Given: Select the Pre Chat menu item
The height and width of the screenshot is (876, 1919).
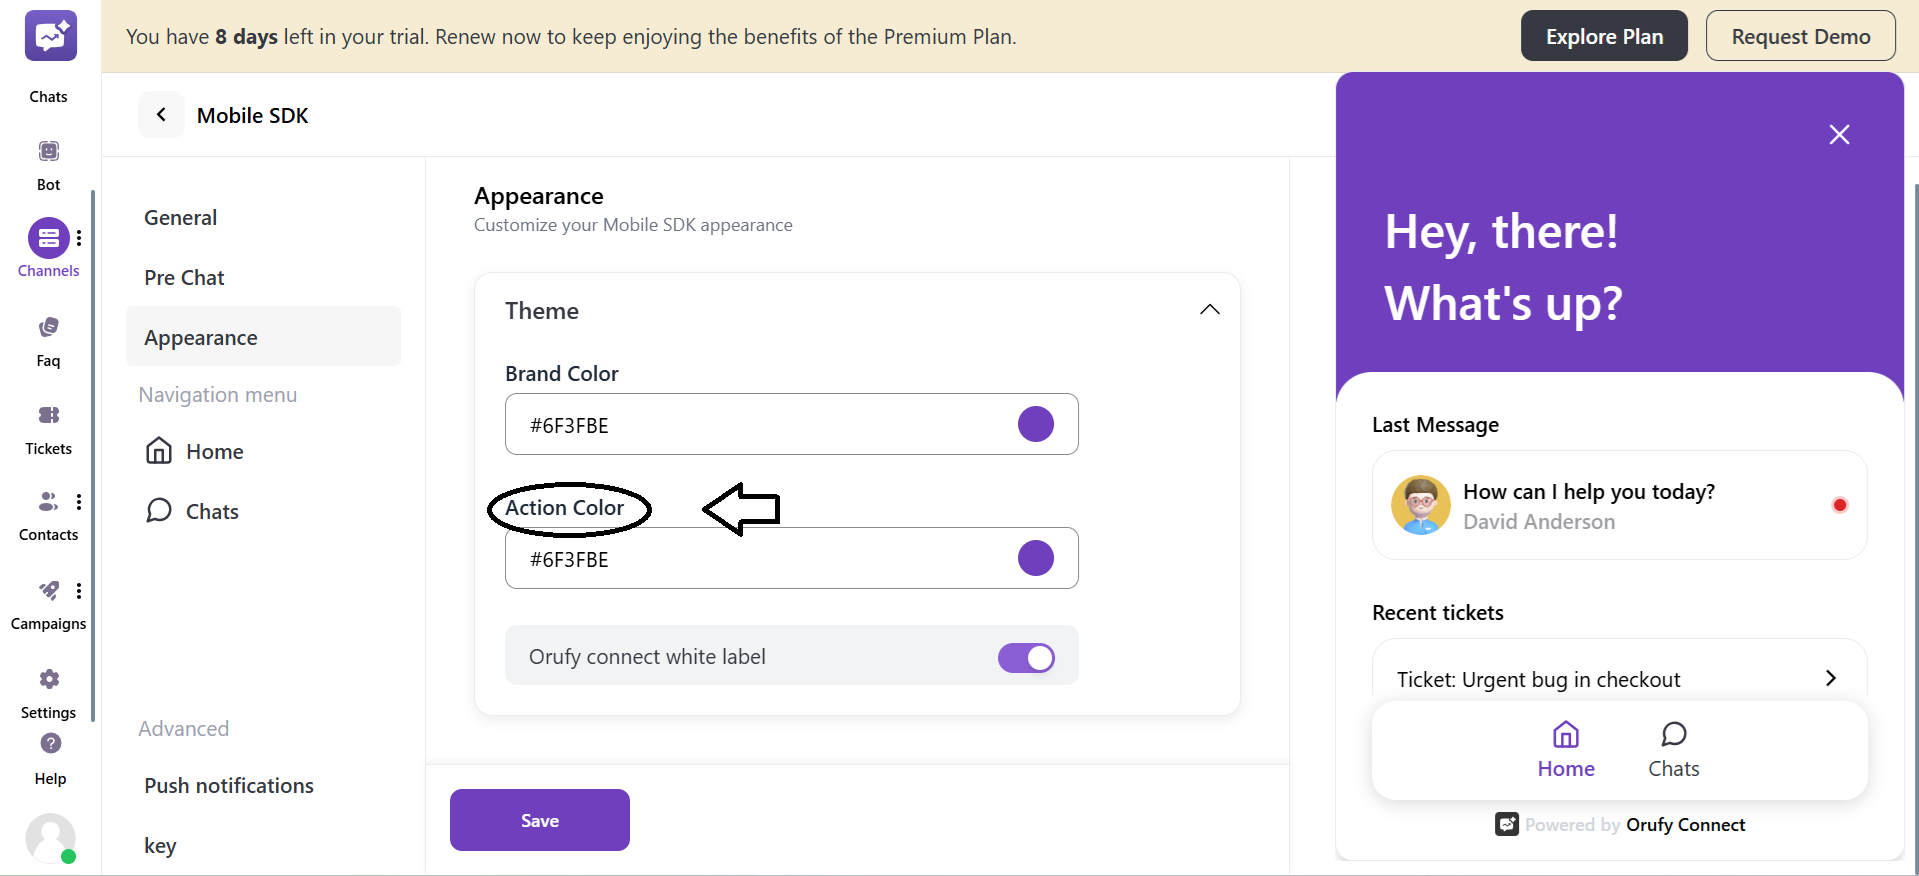Looking at the screenshot, I should click(184, 278).
